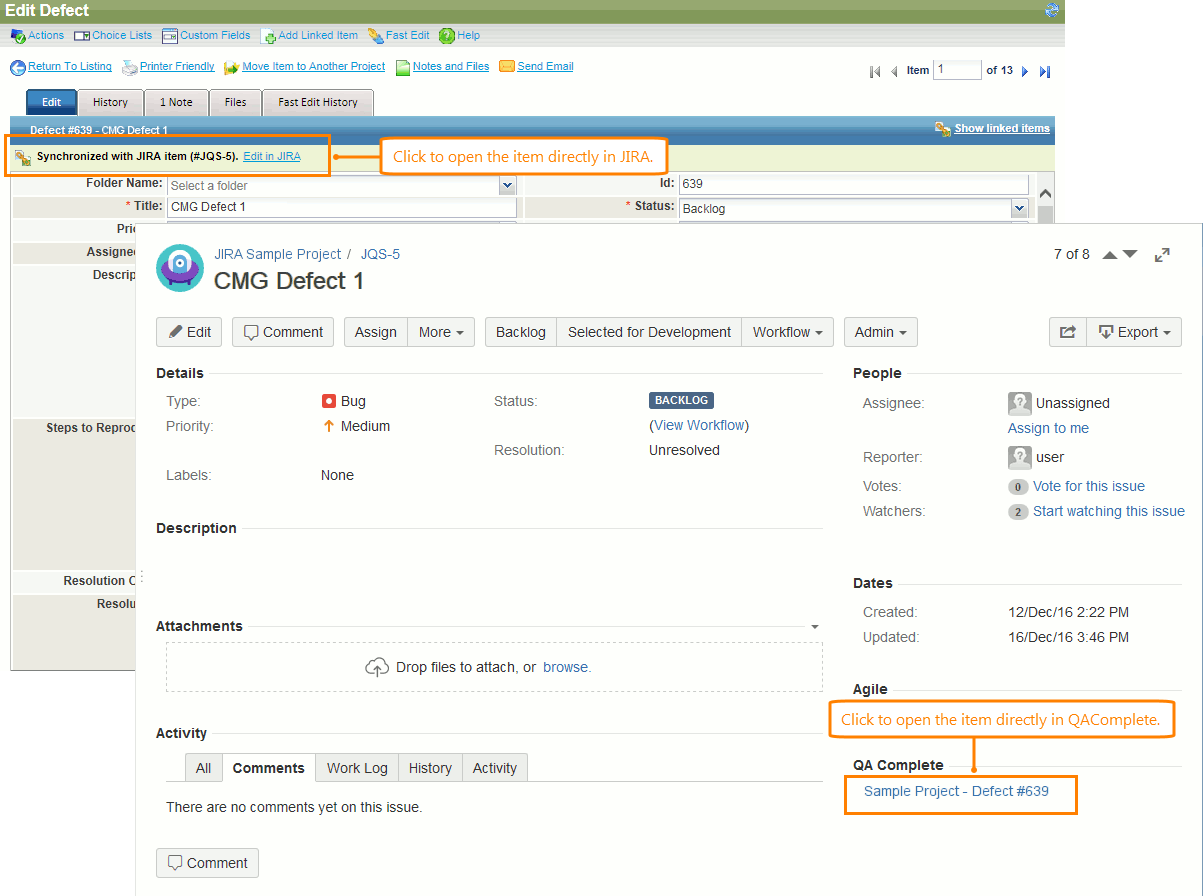Click the Fast Edit icon

pyautogui.click(x=376, y=36)
